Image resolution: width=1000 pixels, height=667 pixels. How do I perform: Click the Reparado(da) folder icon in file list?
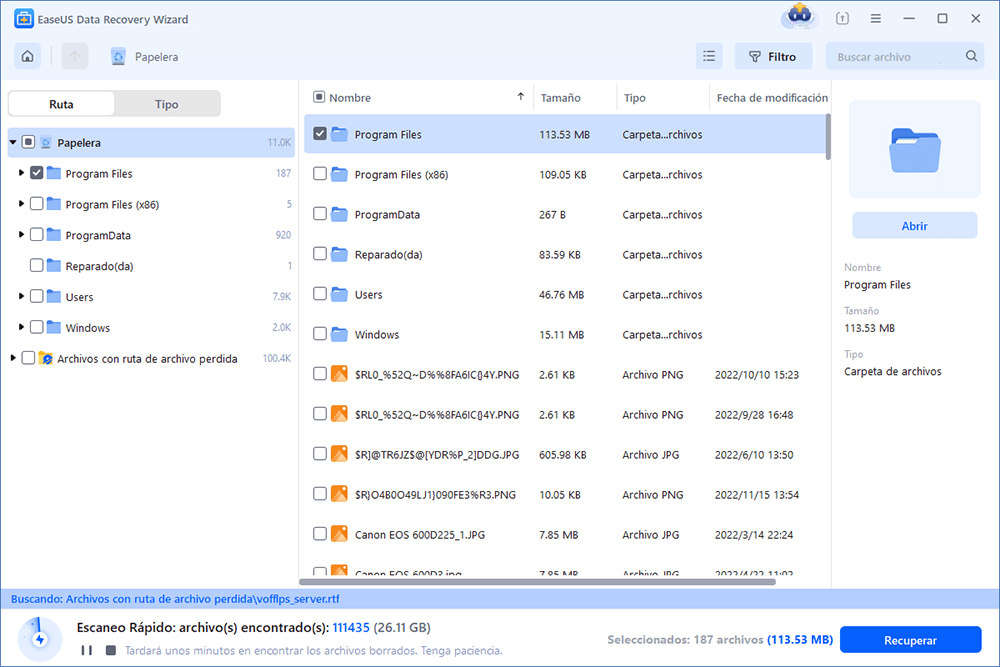click(x=339, y=254)
